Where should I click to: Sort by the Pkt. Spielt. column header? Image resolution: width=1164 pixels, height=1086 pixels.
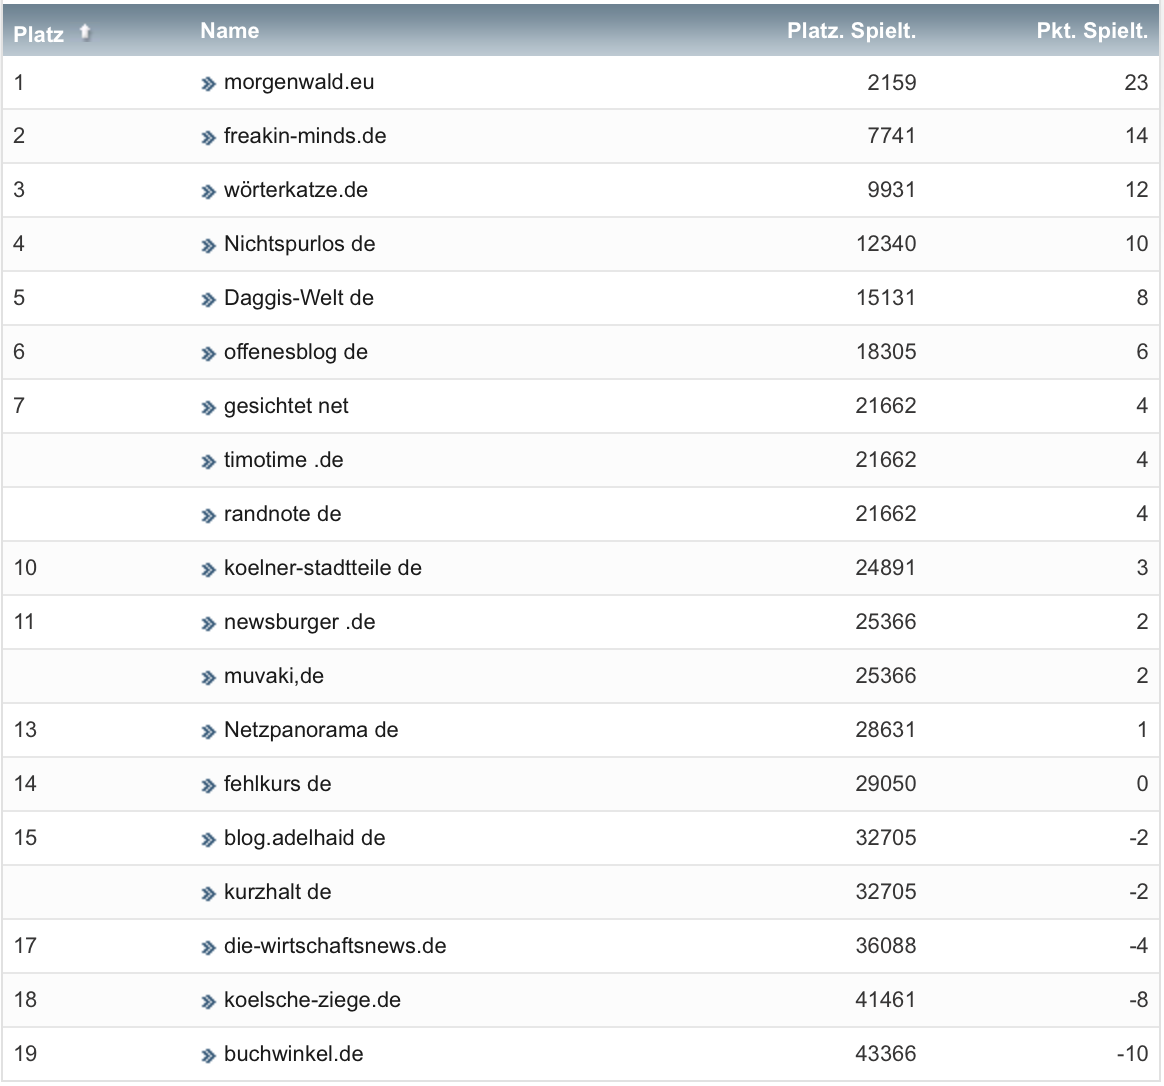point(1092,30)
